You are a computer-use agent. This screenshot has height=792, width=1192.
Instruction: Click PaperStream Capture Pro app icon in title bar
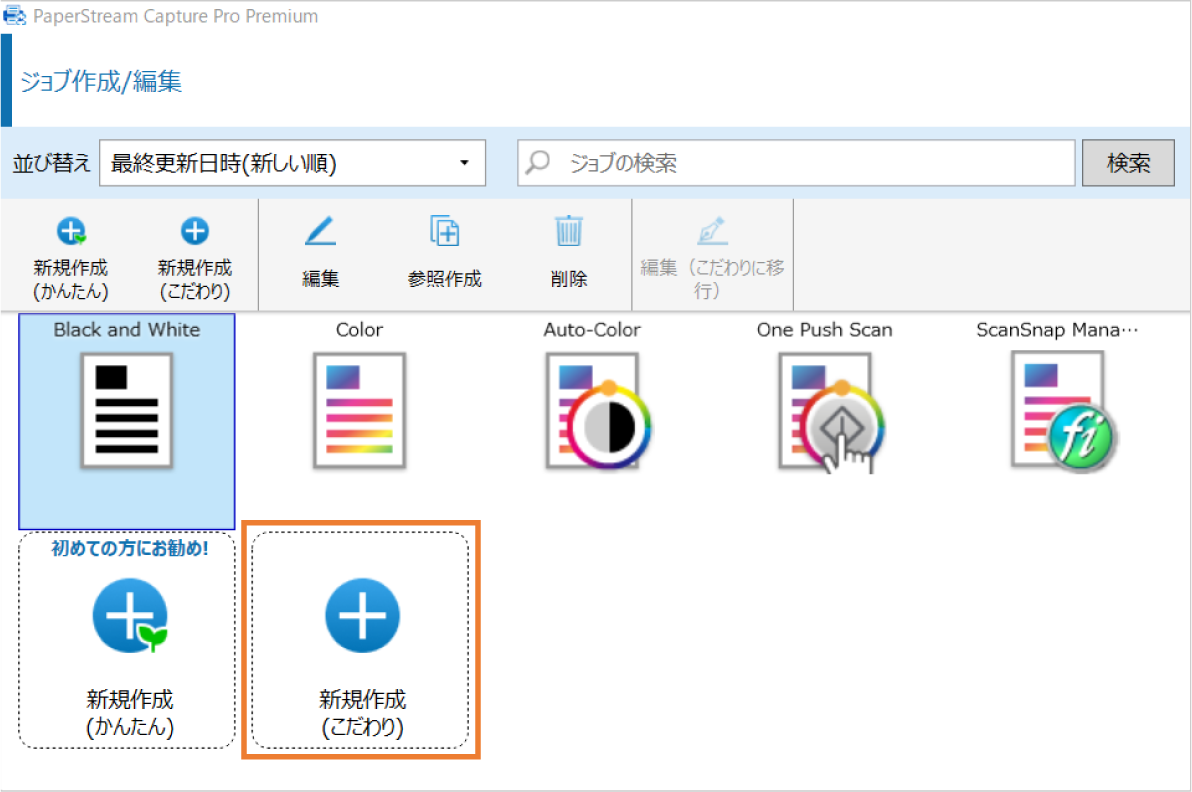coord(14,15)
